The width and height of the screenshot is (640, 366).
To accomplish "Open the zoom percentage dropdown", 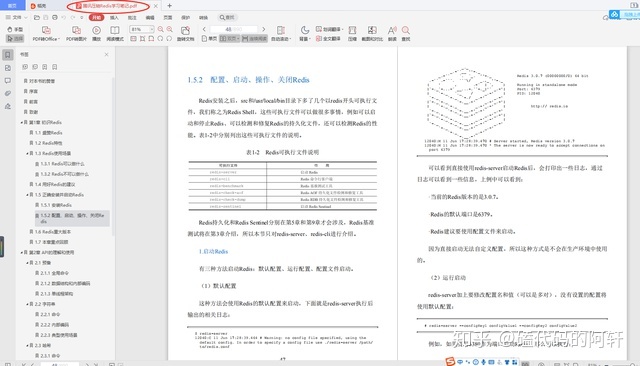I will tap(152, 29).
